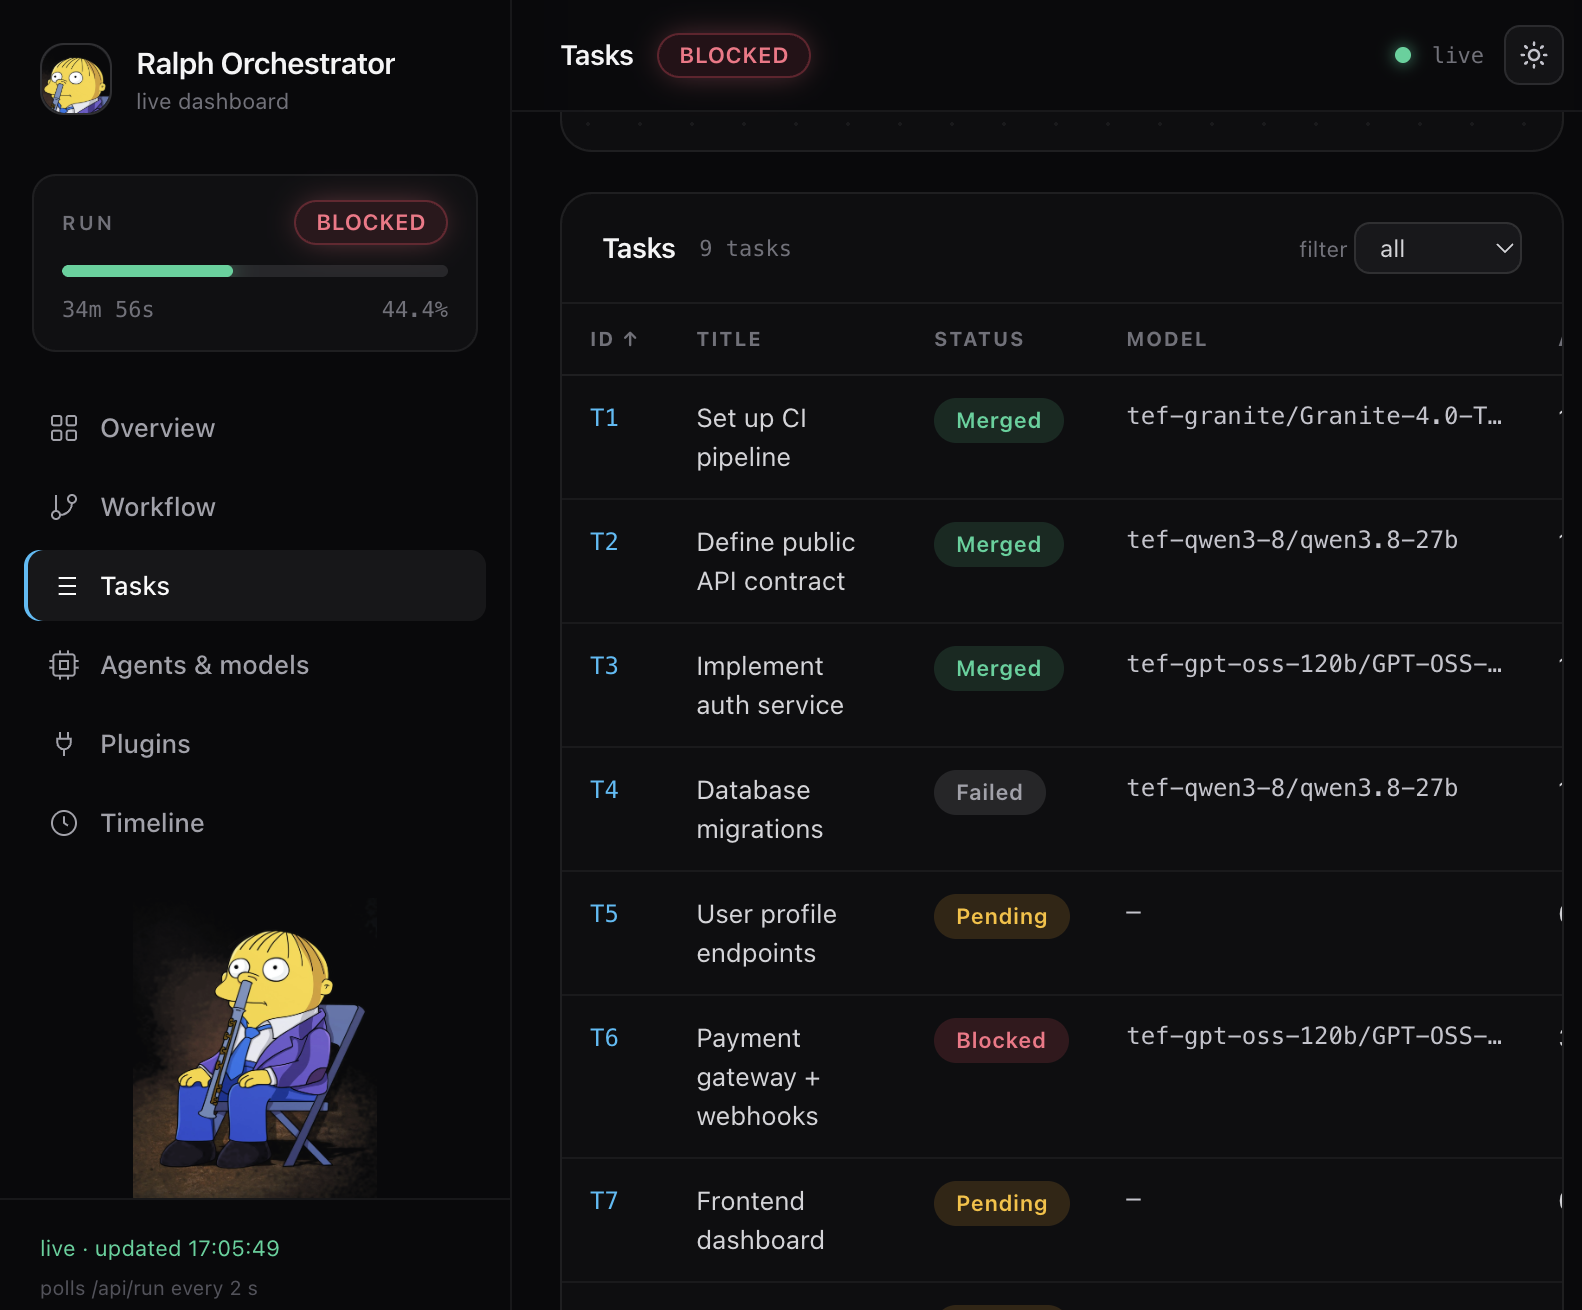The width and height of the screenshot is (1582, 1310).
Task: Click the Plugins plug icon
Action: click(x=64, y=744)
